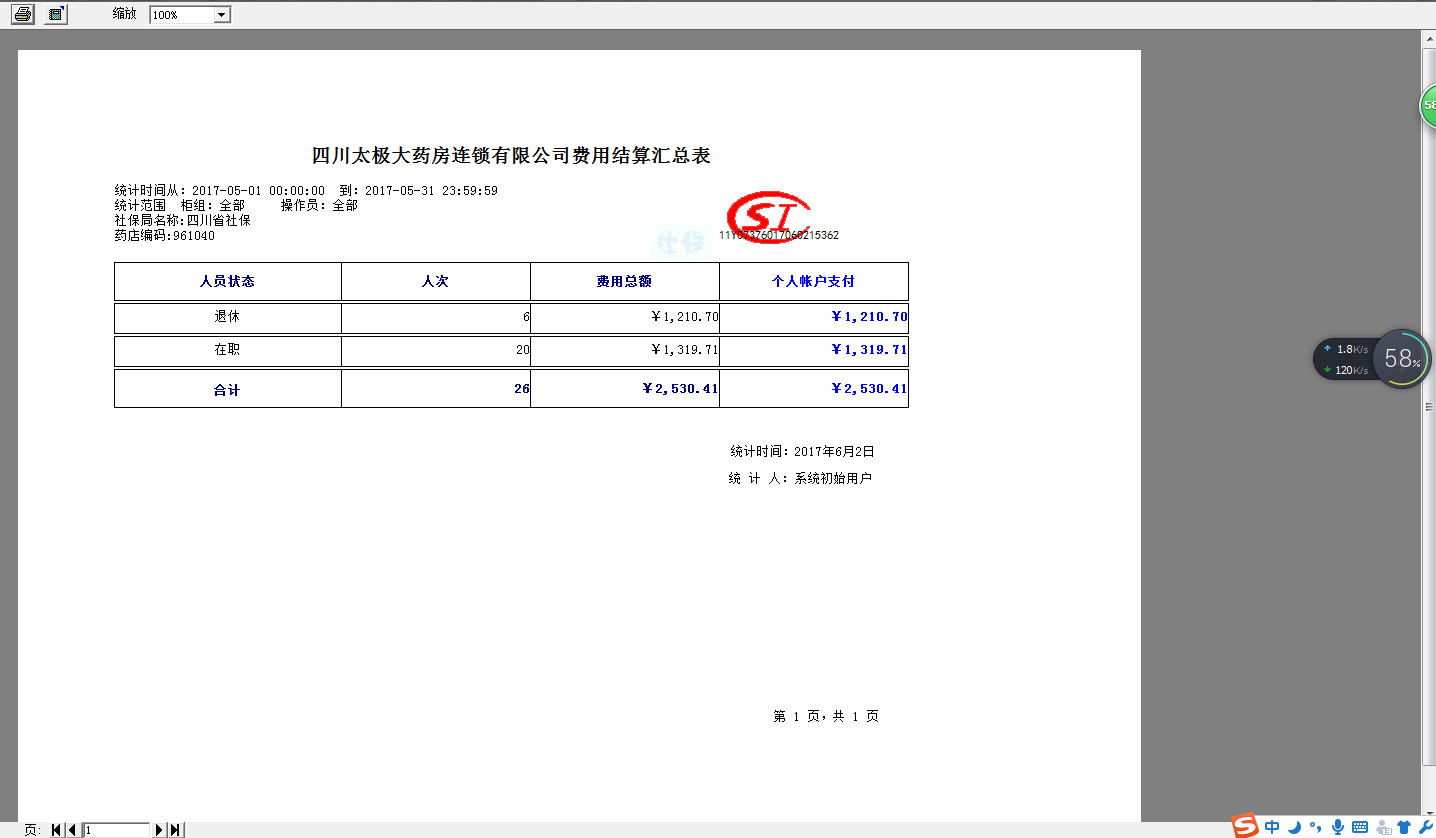Click the blue ￥1,210.70 个人帐户支付 cell

click(x=814, y=317)
